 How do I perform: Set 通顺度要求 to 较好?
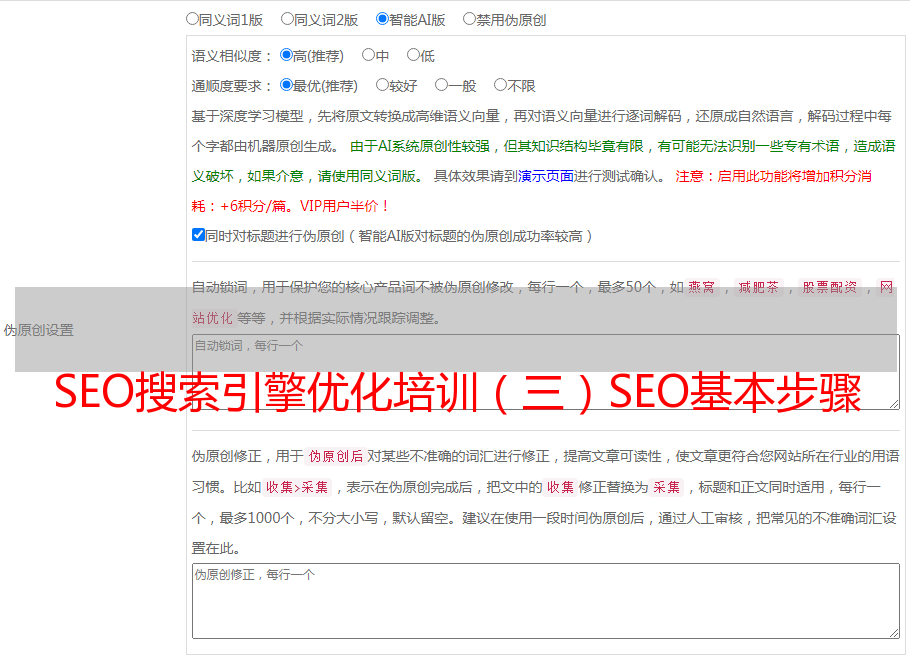(382, 85)
